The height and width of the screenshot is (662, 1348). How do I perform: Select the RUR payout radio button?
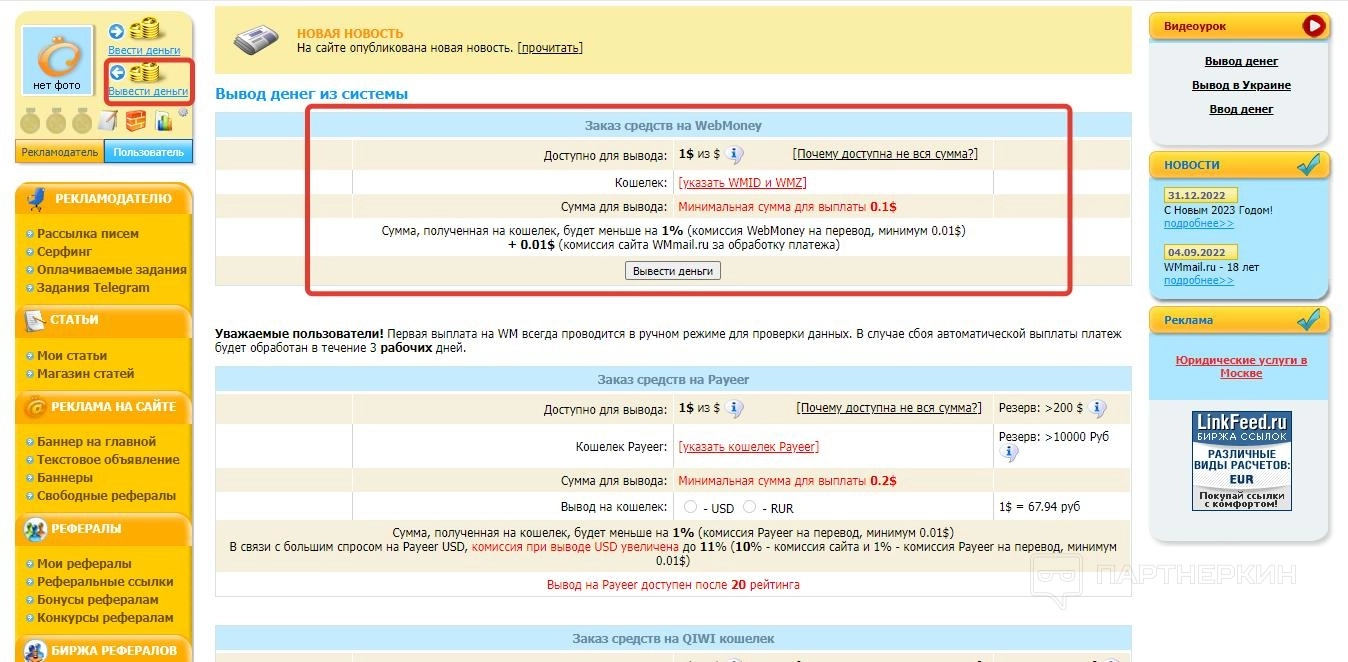click(x=750, y=507)
